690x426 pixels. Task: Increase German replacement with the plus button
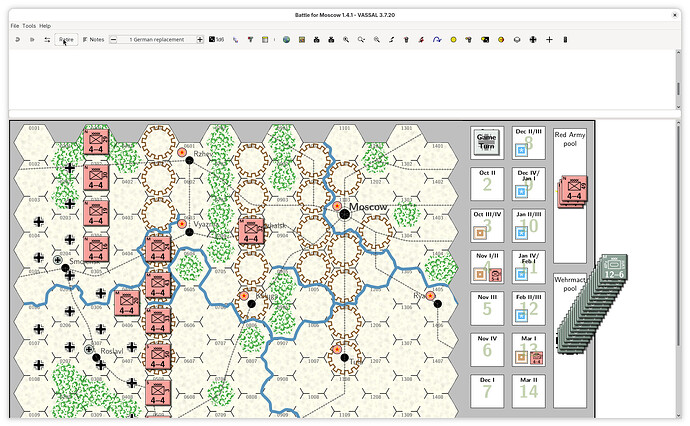[200, 39]
